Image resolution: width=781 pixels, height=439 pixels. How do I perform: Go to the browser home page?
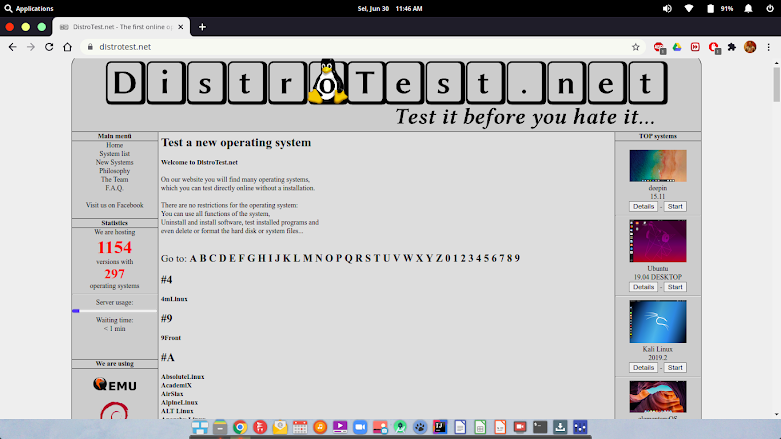pyautogui.click(x=67, y=47)
